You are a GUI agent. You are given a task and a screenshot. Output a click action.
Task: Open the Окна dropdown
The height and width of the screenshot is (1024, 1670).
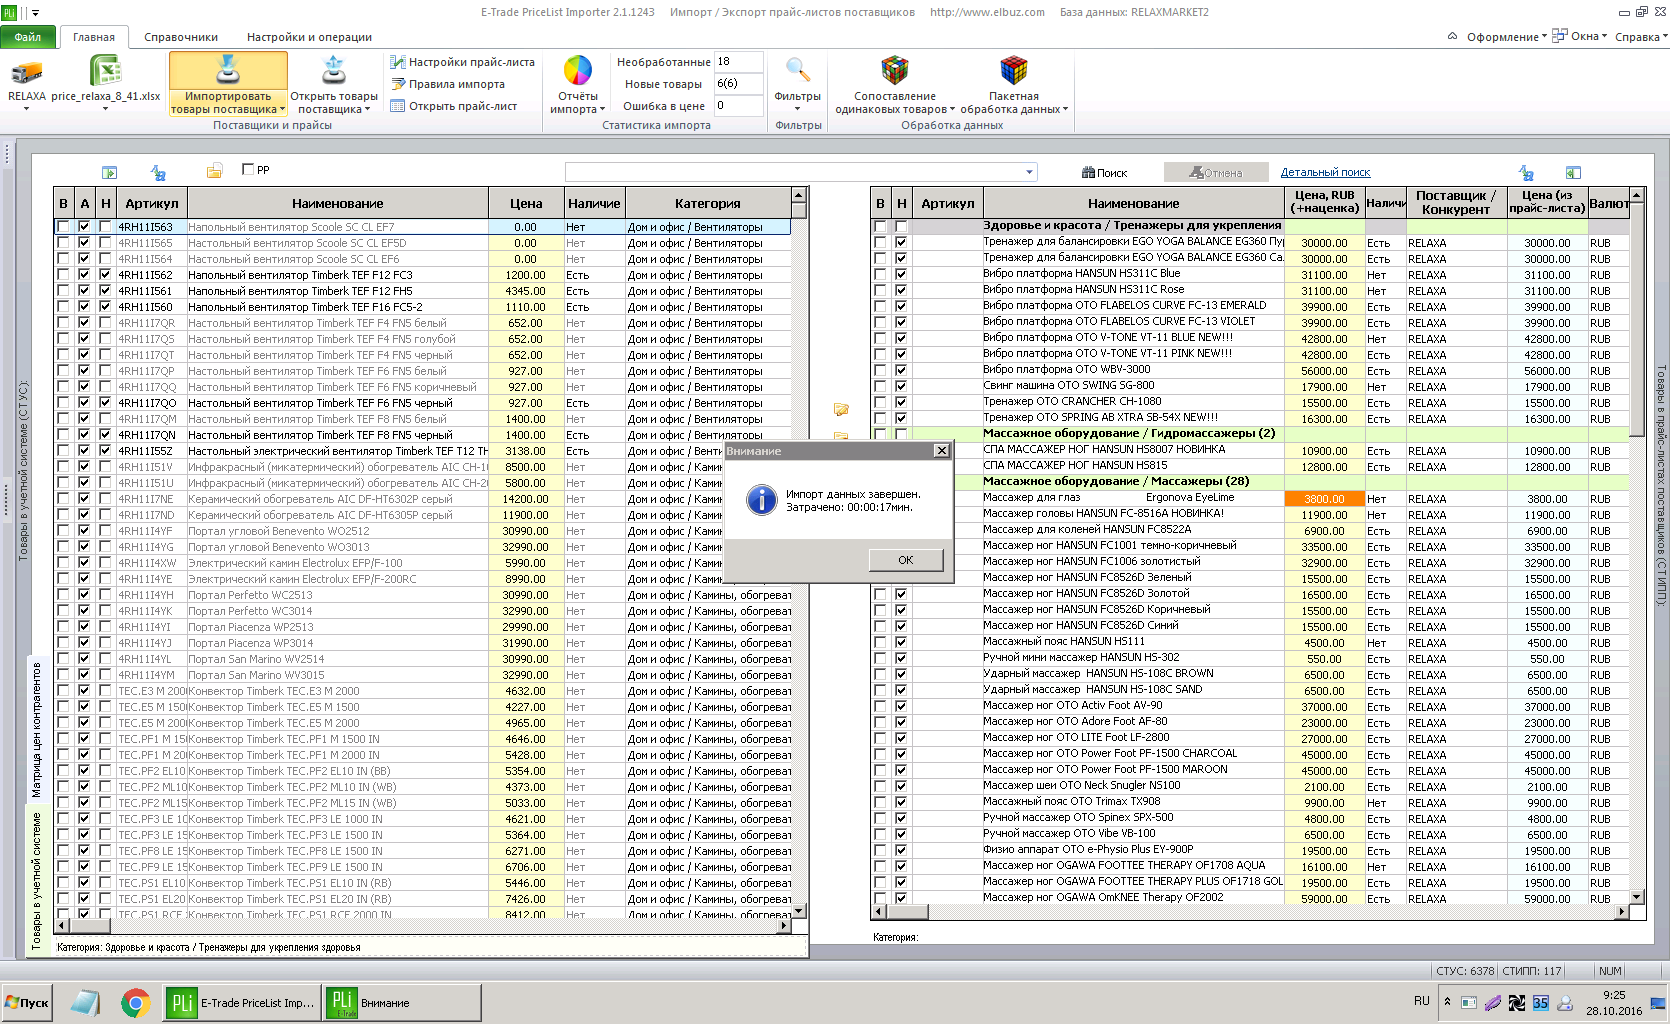pyautogui.click(x=1580, y=36)
